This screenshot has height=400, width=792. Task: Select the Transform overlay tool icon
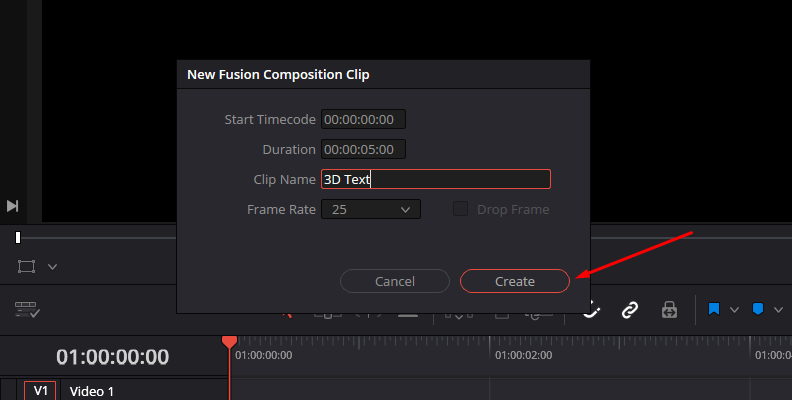coord(26,266)
